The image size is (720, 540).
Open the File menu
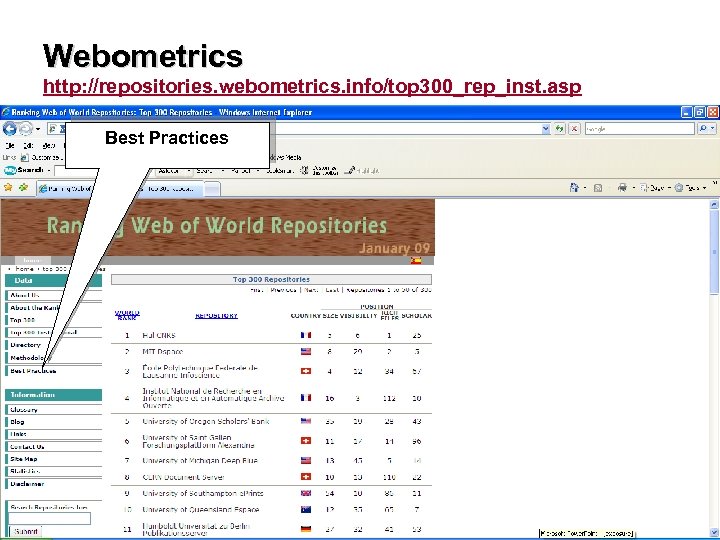pos(10,146)
